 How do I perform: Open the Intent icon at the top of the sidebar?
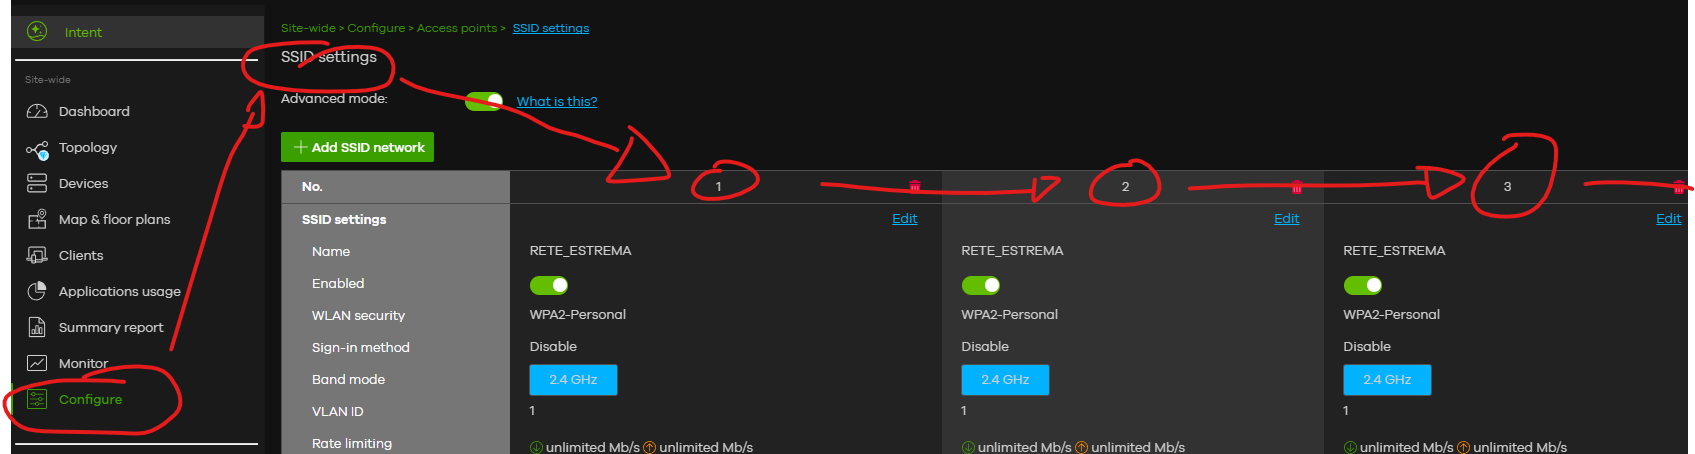click(37, 31)
